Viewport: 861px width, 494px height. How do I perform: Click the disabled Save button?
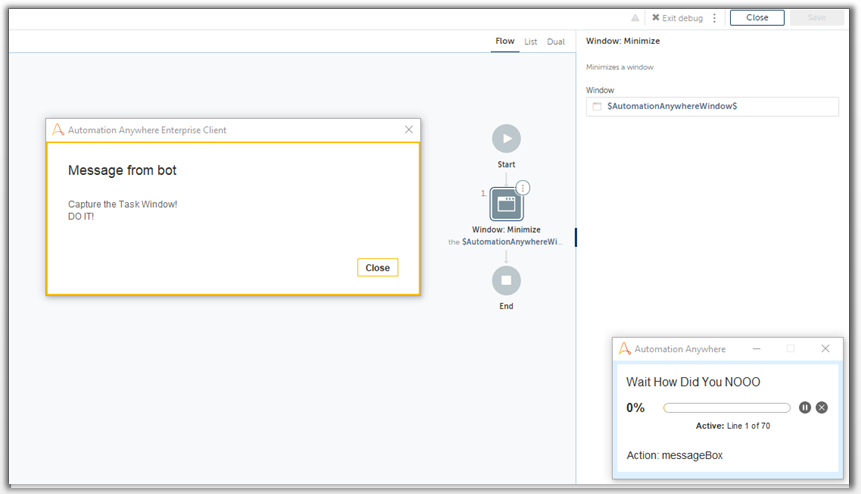coord(817,18)
